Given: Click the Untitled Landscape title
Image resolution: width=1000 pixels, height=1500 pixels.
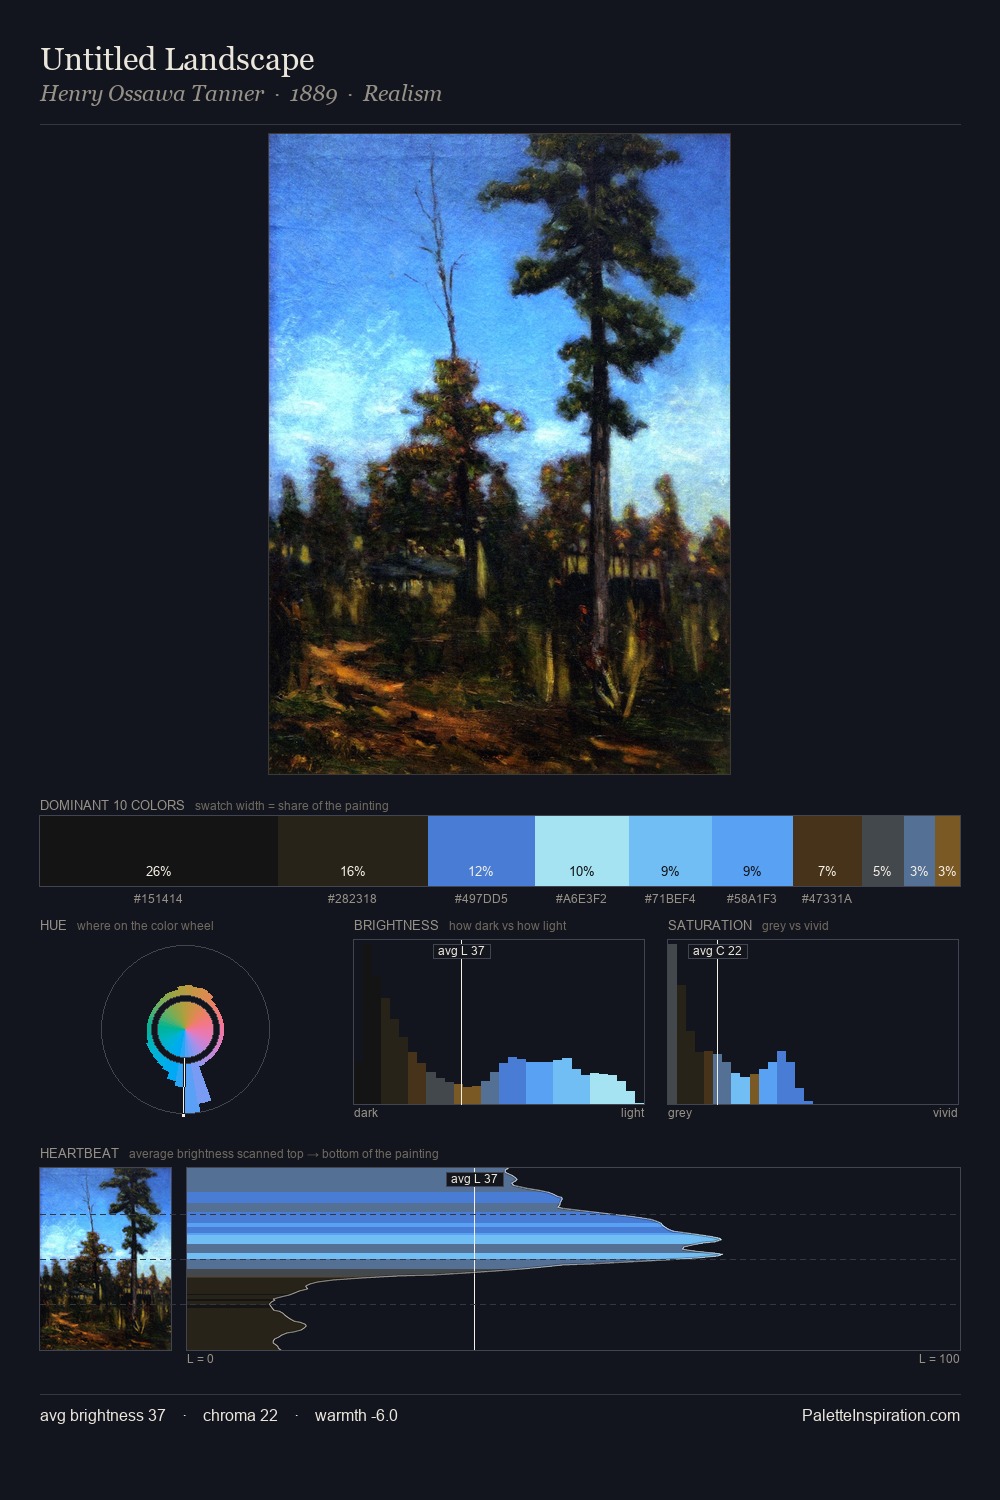Looking at the screenshot, I should point(177,60).
